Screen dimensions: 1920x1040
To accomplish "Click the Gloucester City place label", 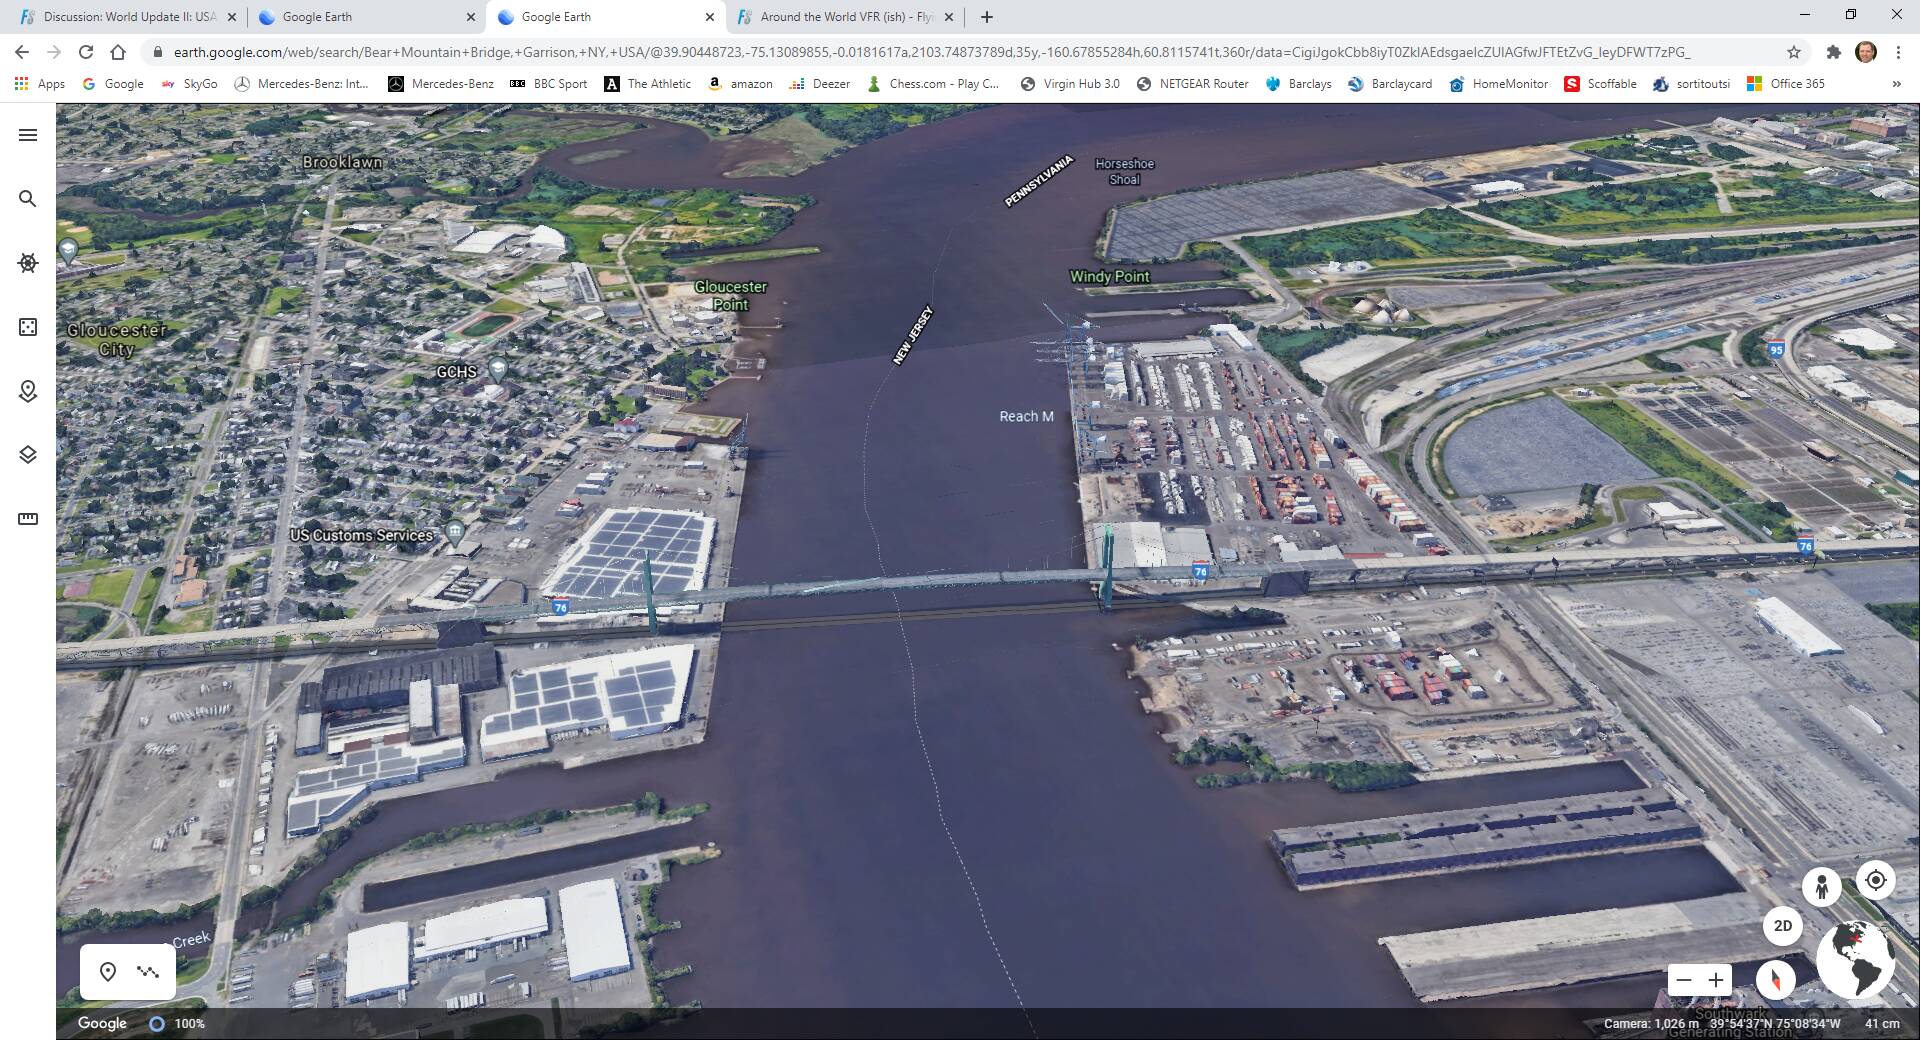I will point(117,339).
